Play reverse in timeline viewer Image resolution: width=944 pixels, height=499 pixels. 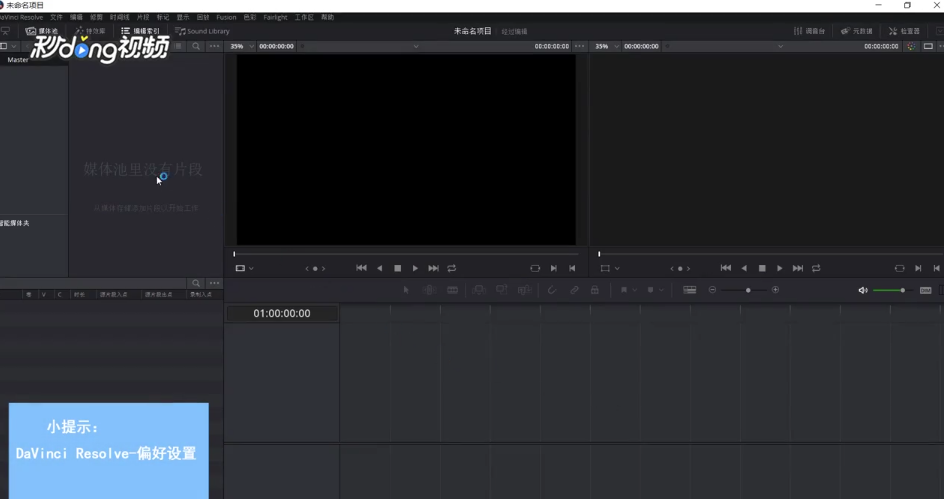click(744, 268)
